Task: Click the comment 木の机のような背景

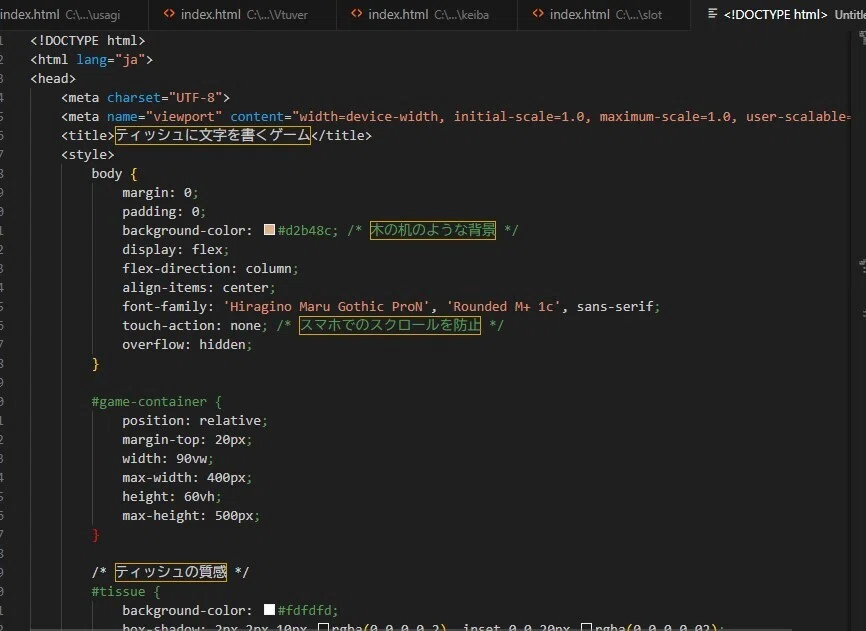Action: 433,230
